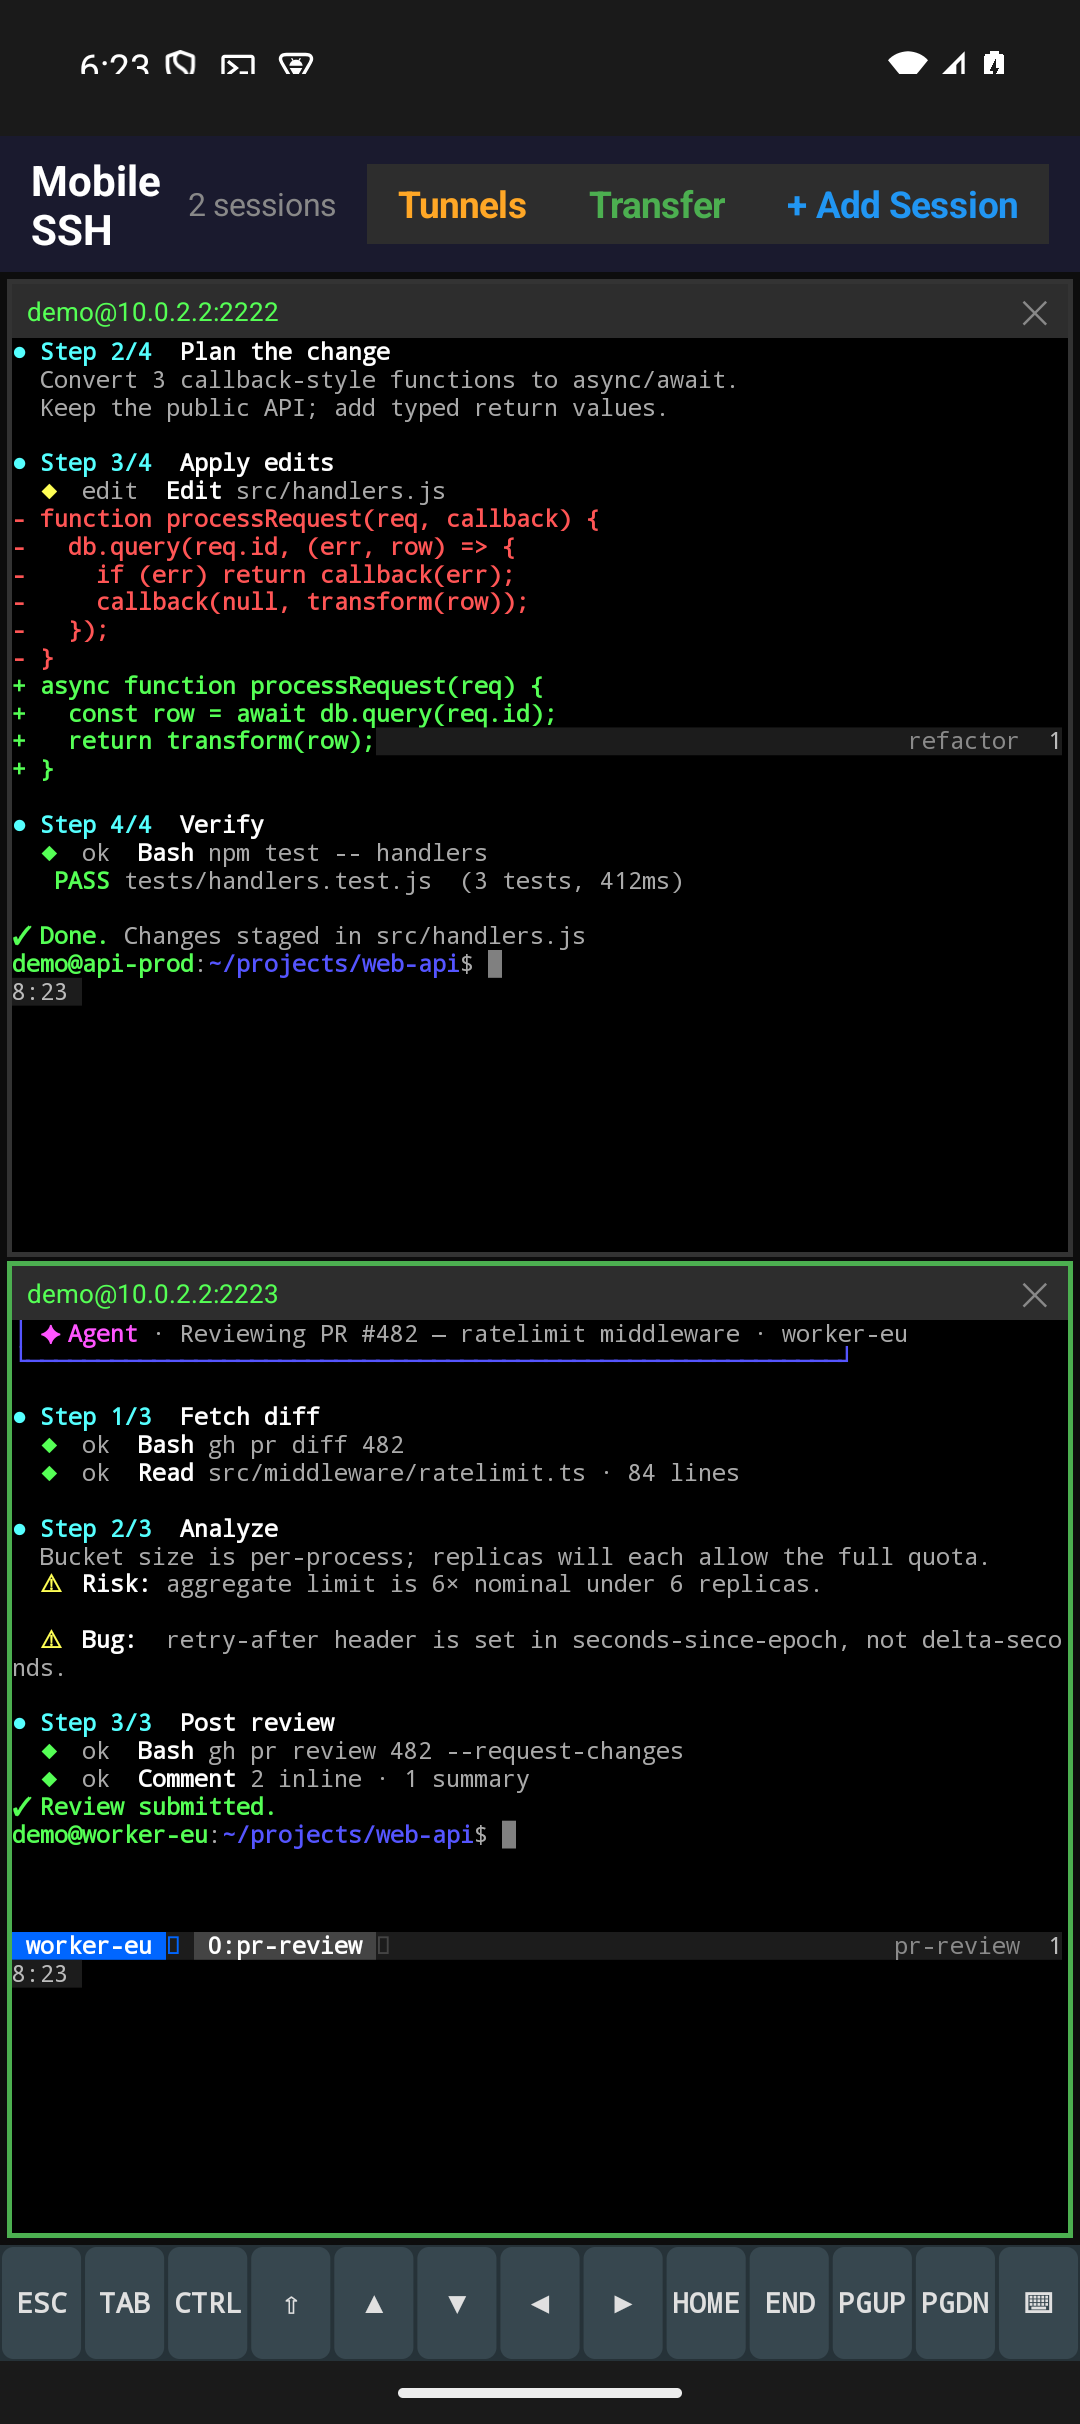Screen dimensions: 1080x2424
Task: Tap the worker-eu tmux session label
Action: tap(88, 1945)
